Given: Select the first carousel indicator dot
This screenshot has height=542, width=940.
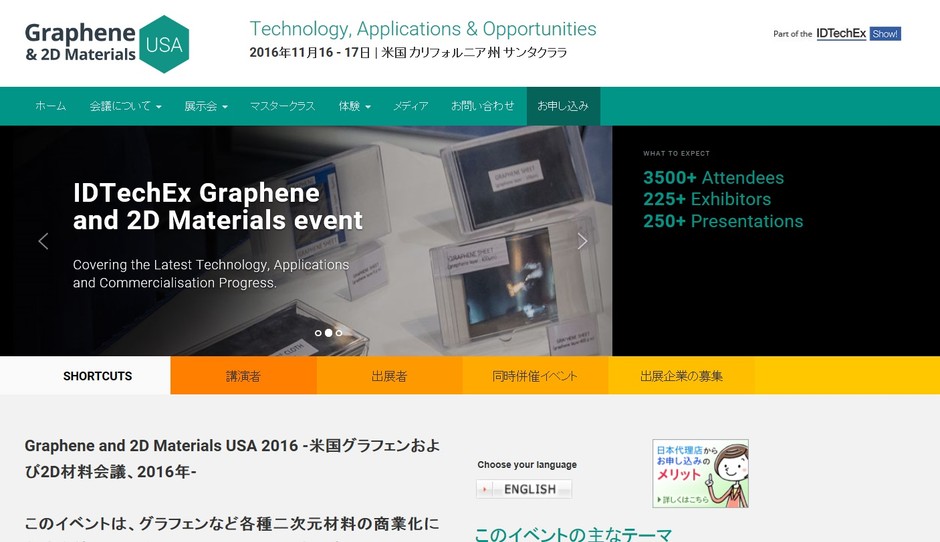Looking at the screenshot, I should (318, 333).
